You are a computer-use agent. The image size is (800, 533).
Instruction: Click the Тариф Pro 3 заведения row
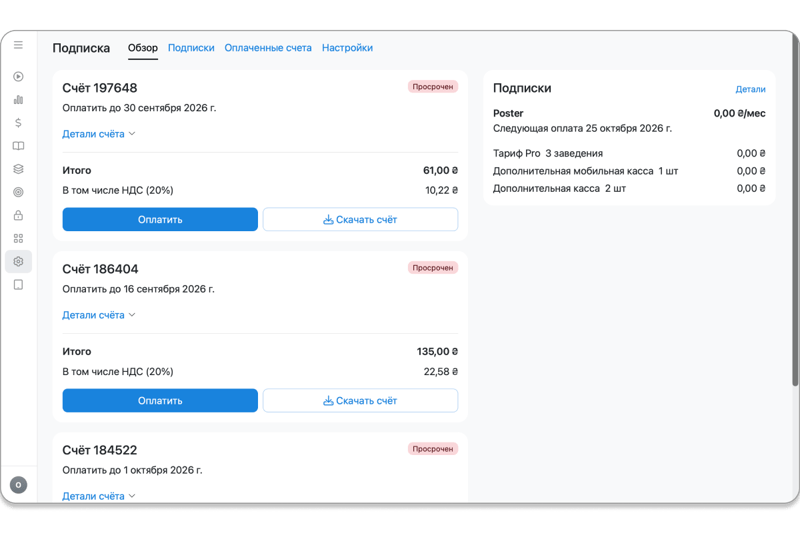[x=629, y=154]
